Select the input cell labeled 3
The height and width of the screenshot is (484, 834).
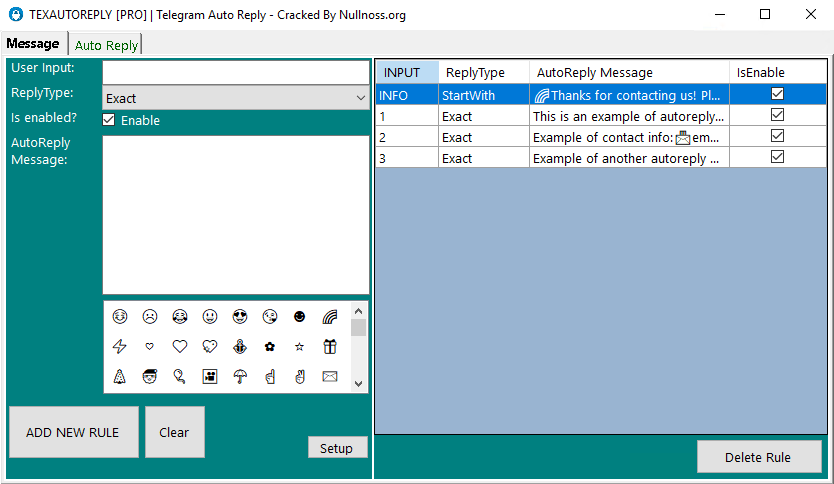point(407,158)
